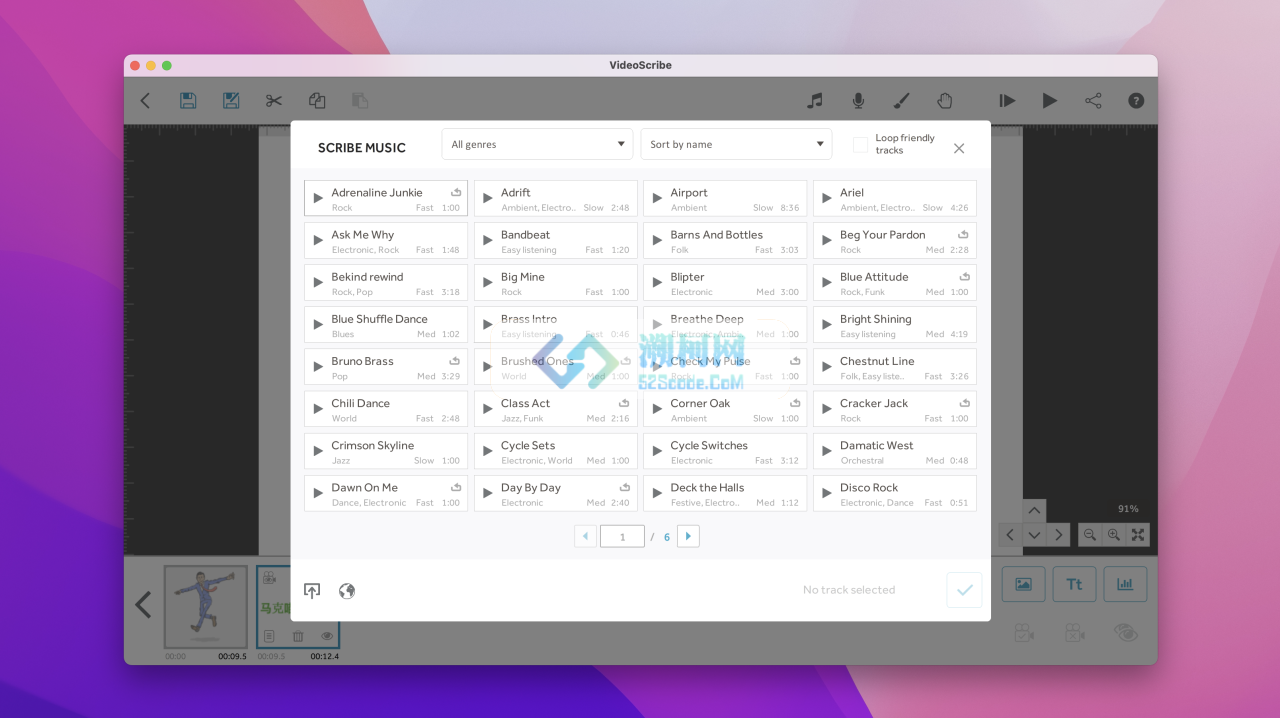Screen dimensions: 1280x718
Task: Play the Ask Me Why preview
Action: (318, 240)
